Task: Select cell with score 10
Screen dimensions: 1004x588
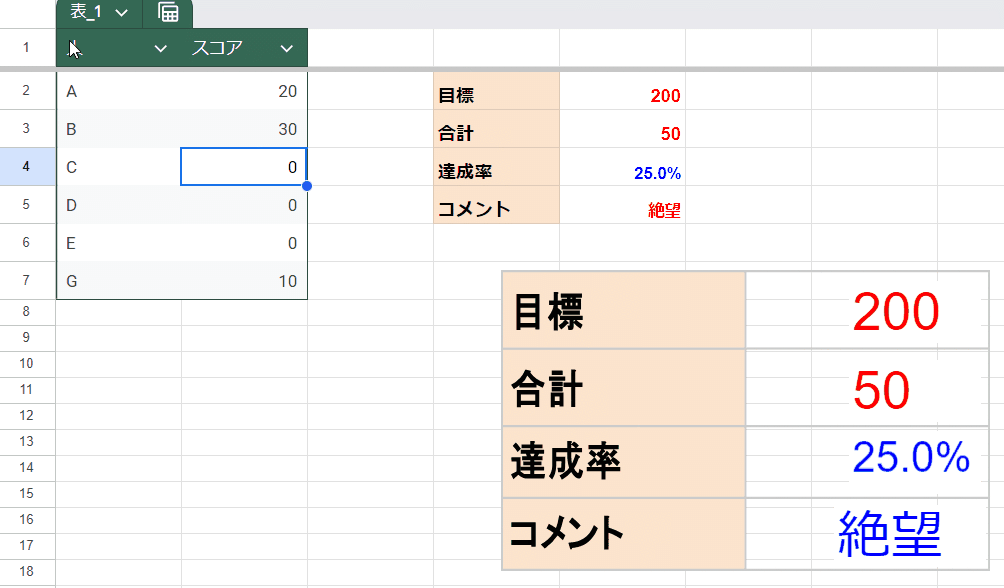Action: [x=245, y=281]
